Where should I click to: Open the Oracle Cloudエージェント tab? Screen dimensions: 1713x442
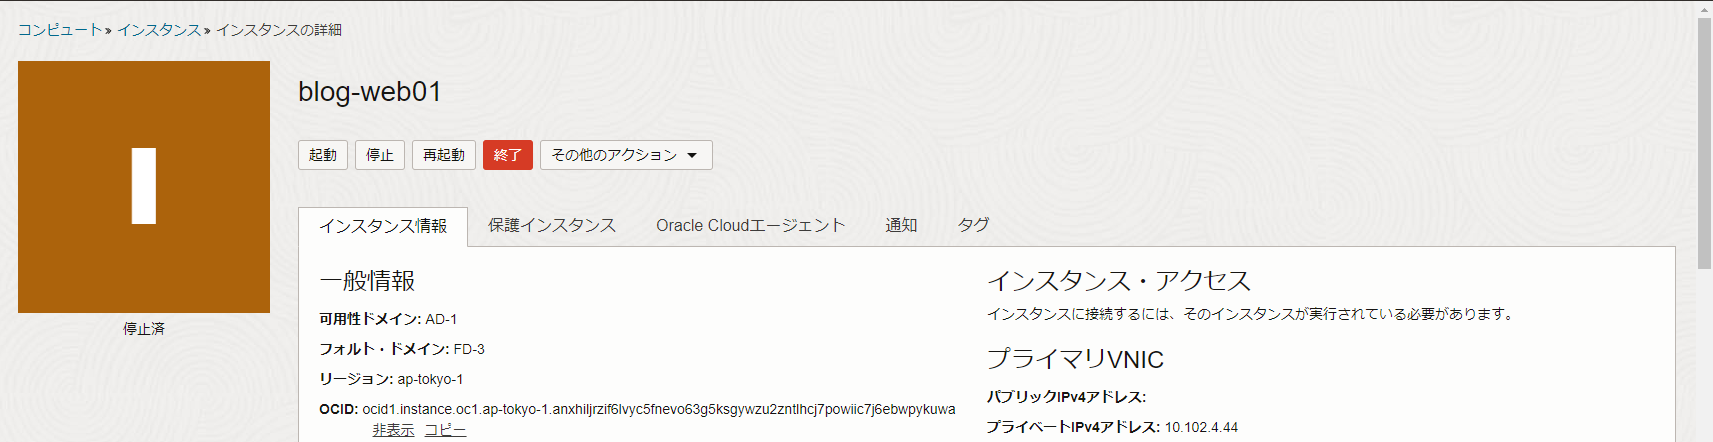751,226
